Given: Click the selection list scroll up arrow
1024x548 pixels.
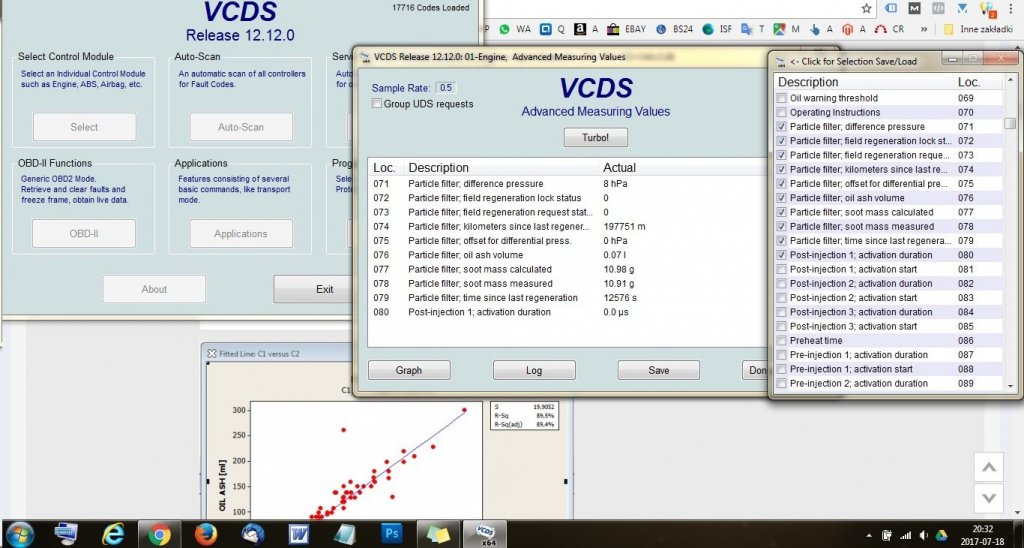Looking at the screenshot, I should [x=1011, y=82].
